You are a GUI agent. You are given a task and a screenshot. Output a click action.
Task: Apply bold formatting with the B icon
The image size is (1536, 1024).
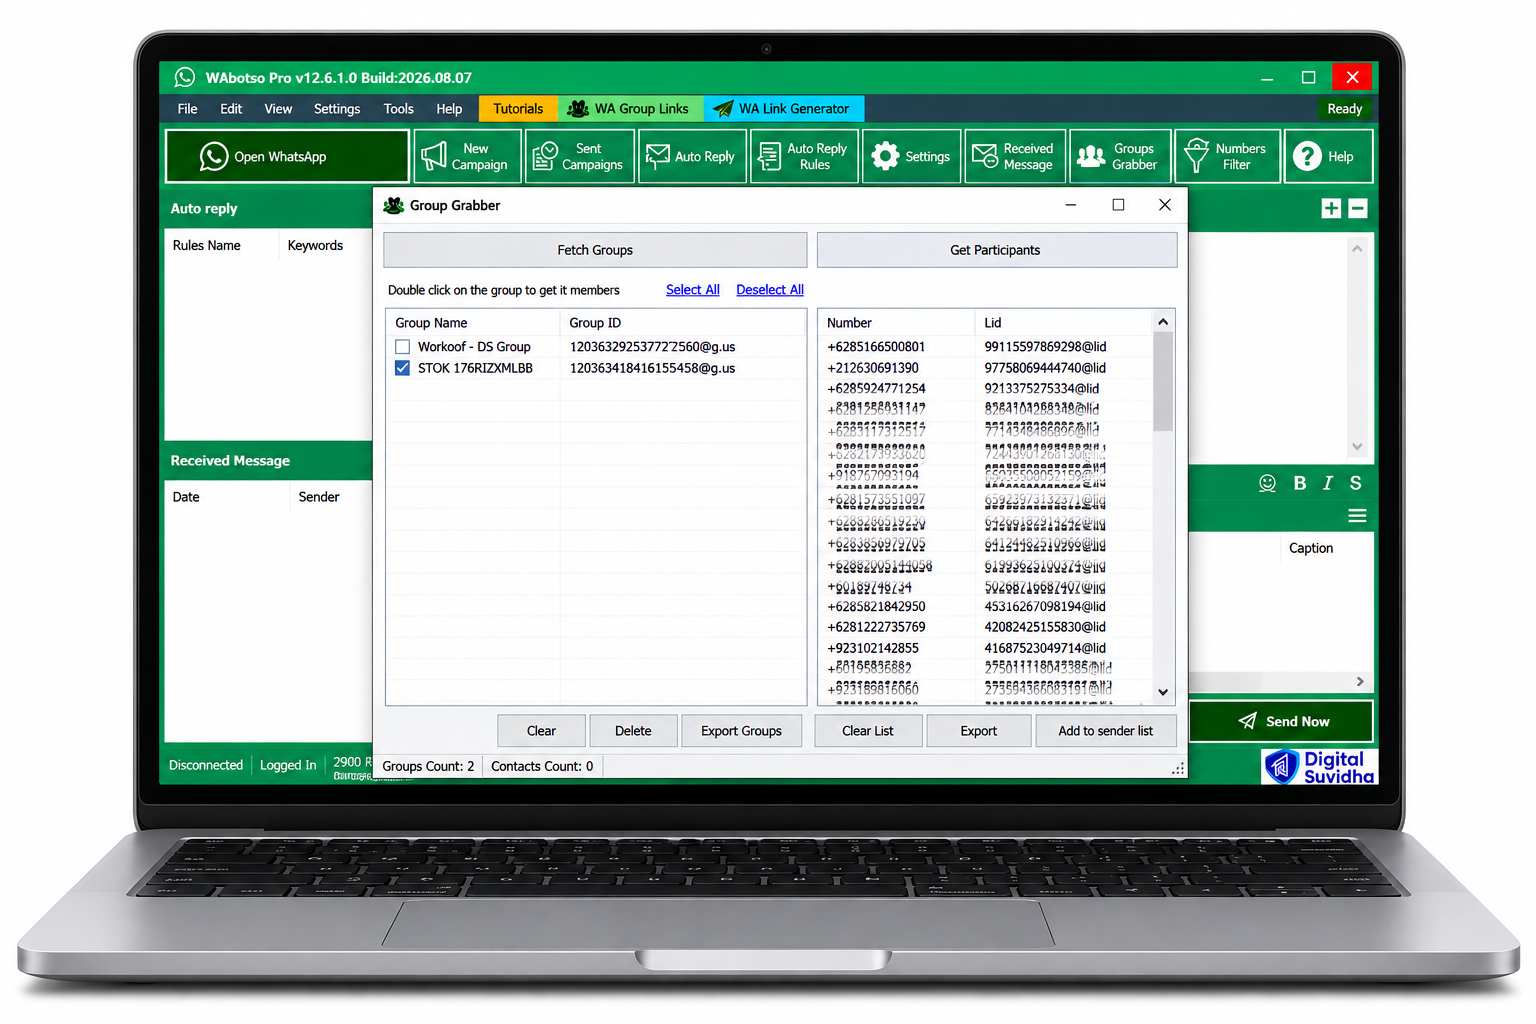[x=1300, y=483]
